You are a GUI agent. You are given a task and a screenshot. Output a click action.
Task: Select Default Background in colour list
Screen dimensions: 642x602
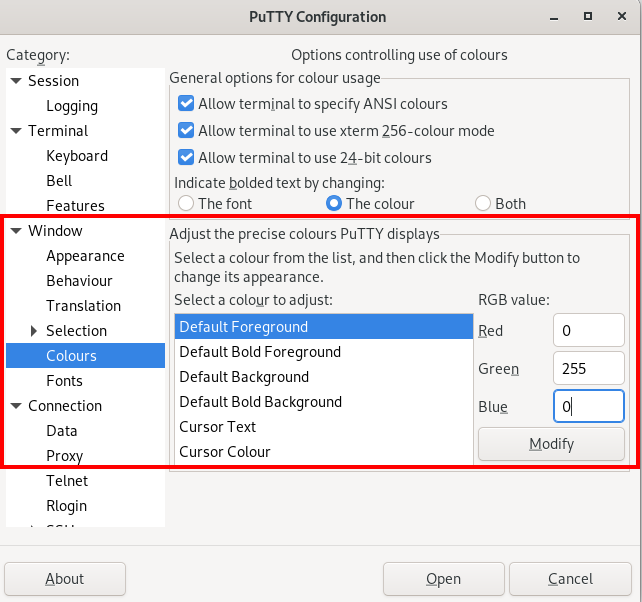(324, 377)
